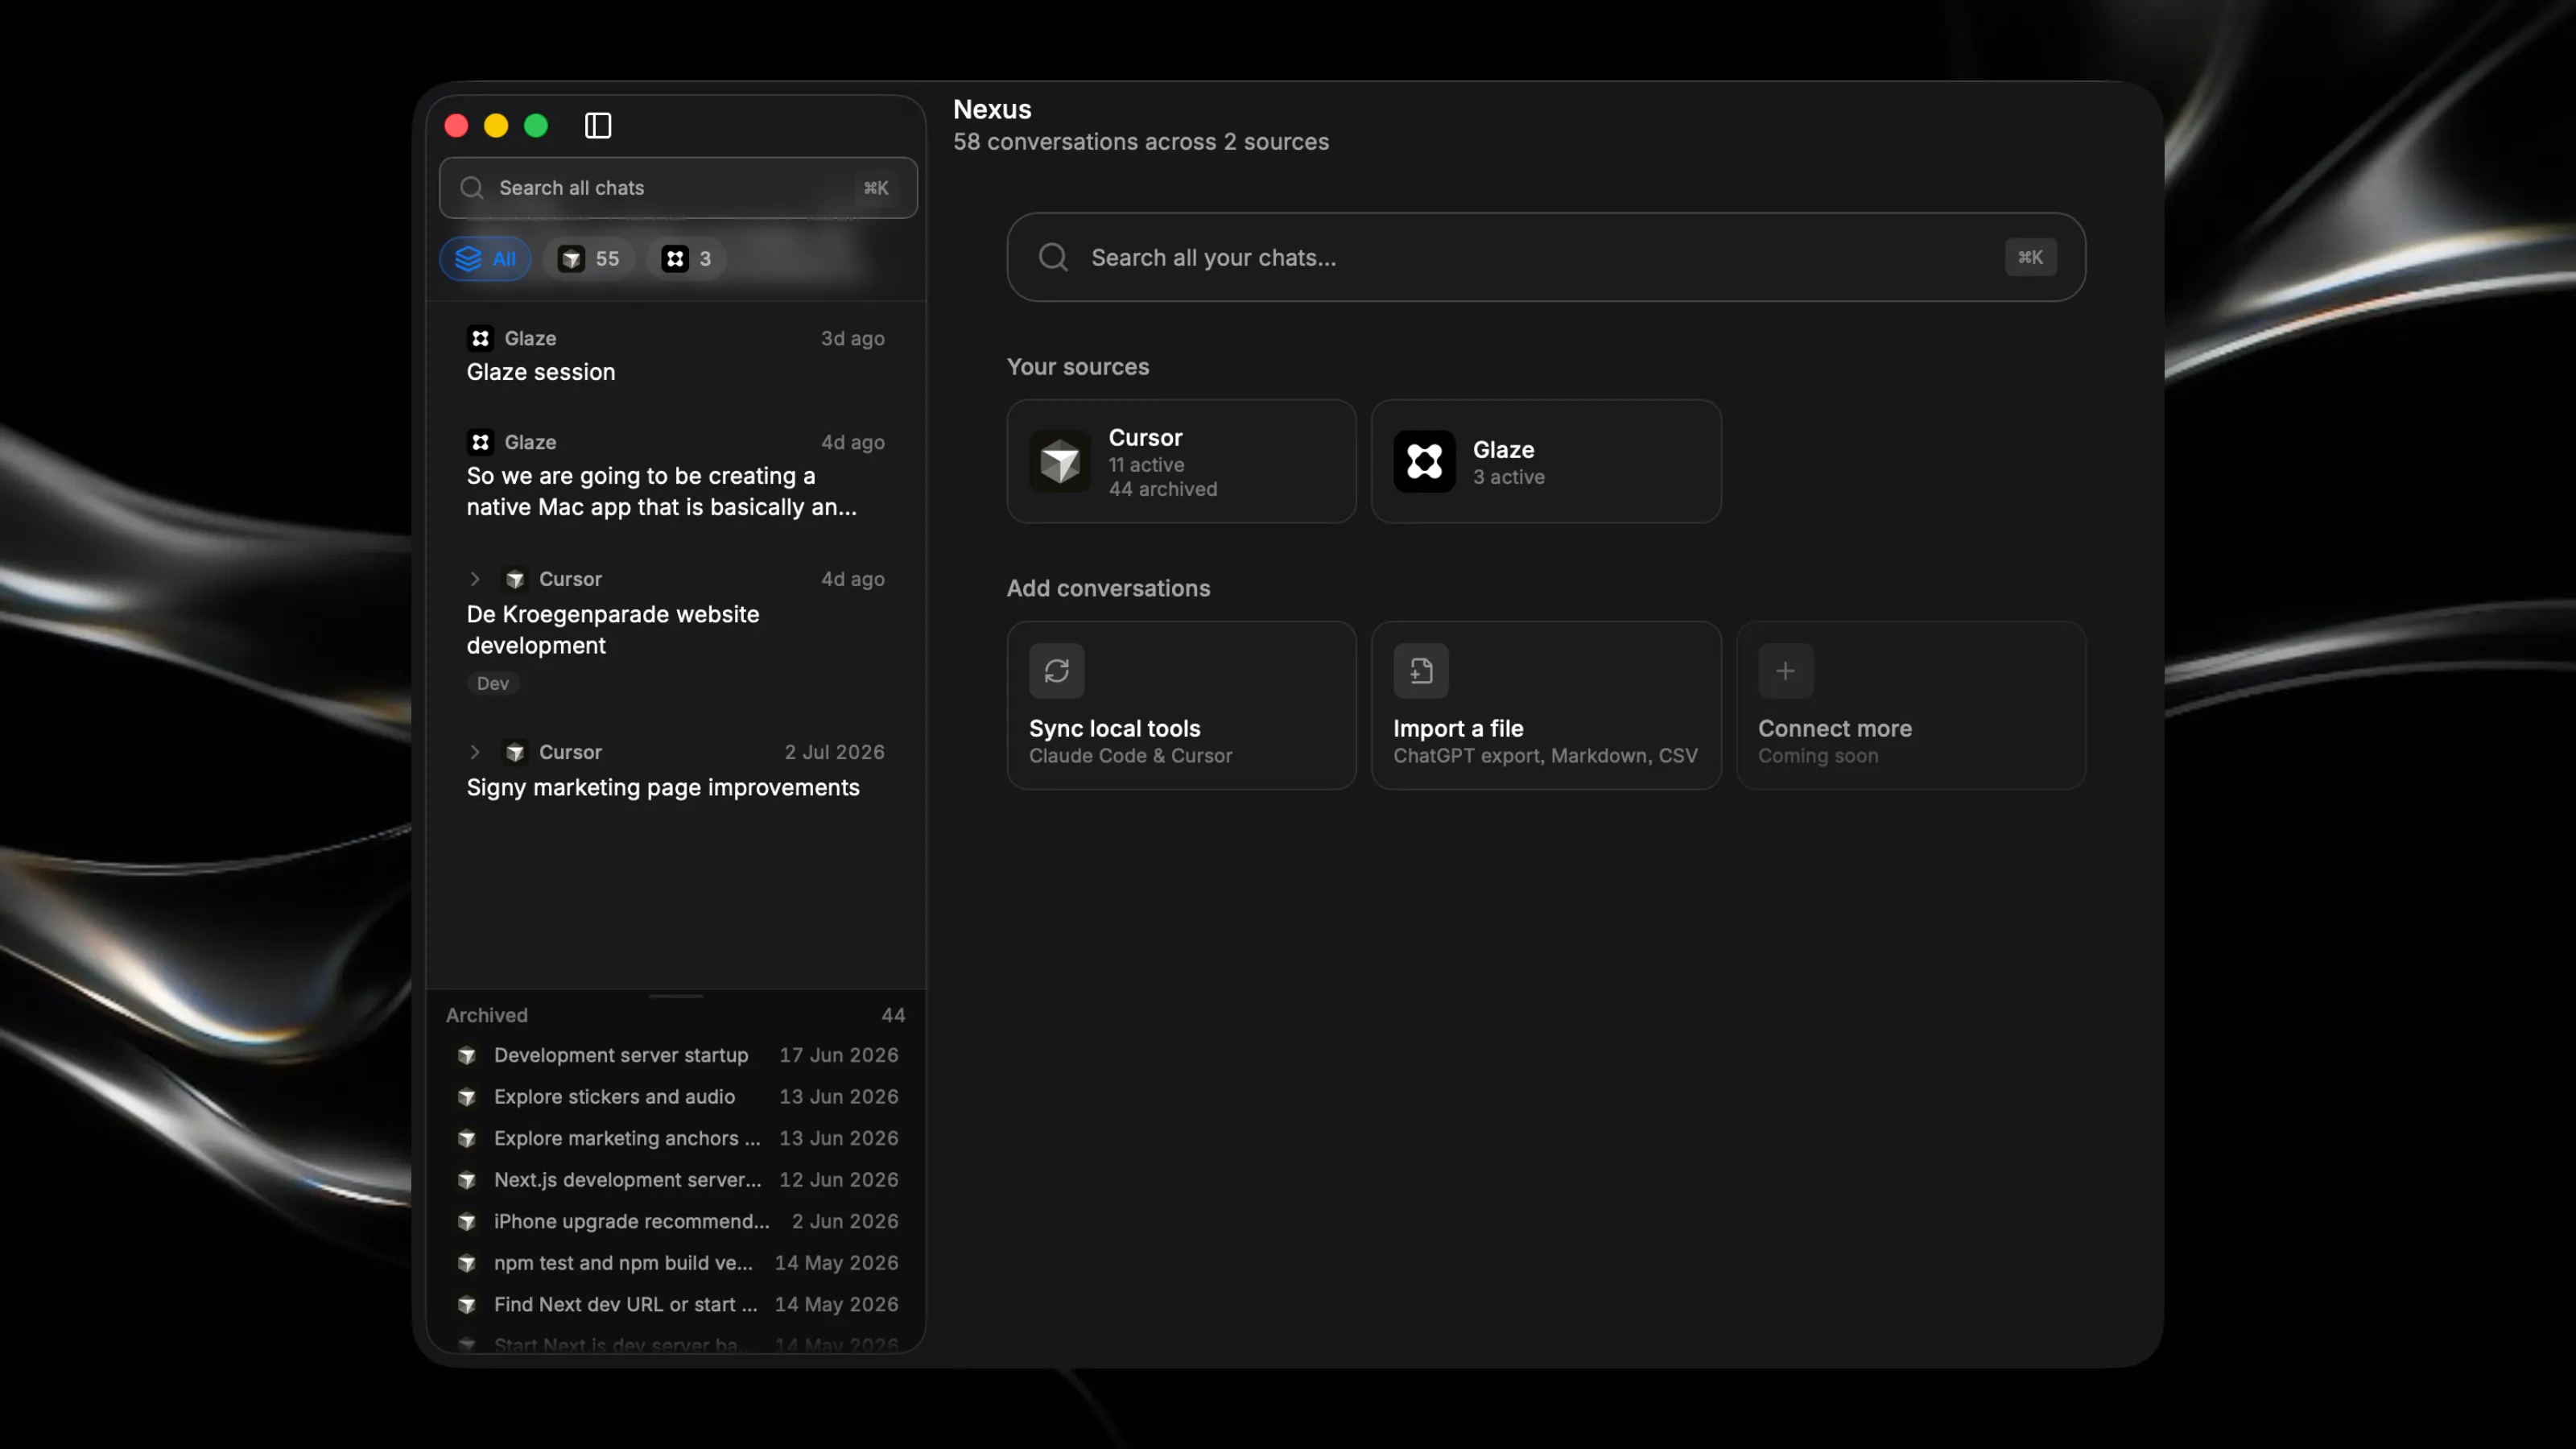Click the Glaze logo in sources
The height and width of the screenshot is (1449, 2576).
(1424, 462)
